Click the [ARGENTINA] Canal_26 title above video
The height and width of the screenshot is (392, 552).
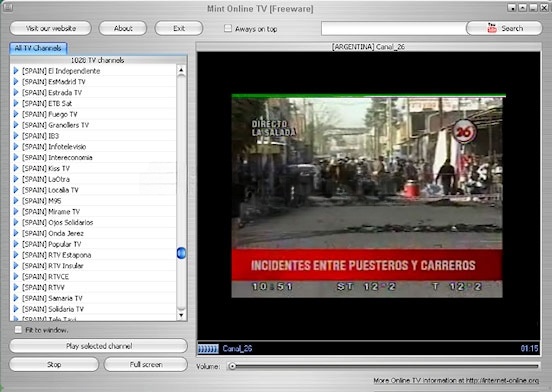click(368, 46)
